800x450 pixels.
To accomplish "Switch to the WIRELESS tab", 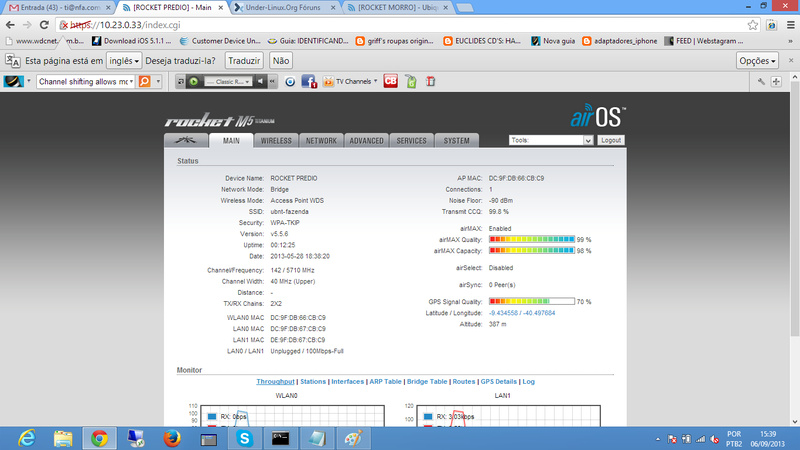I will (276, 141).
